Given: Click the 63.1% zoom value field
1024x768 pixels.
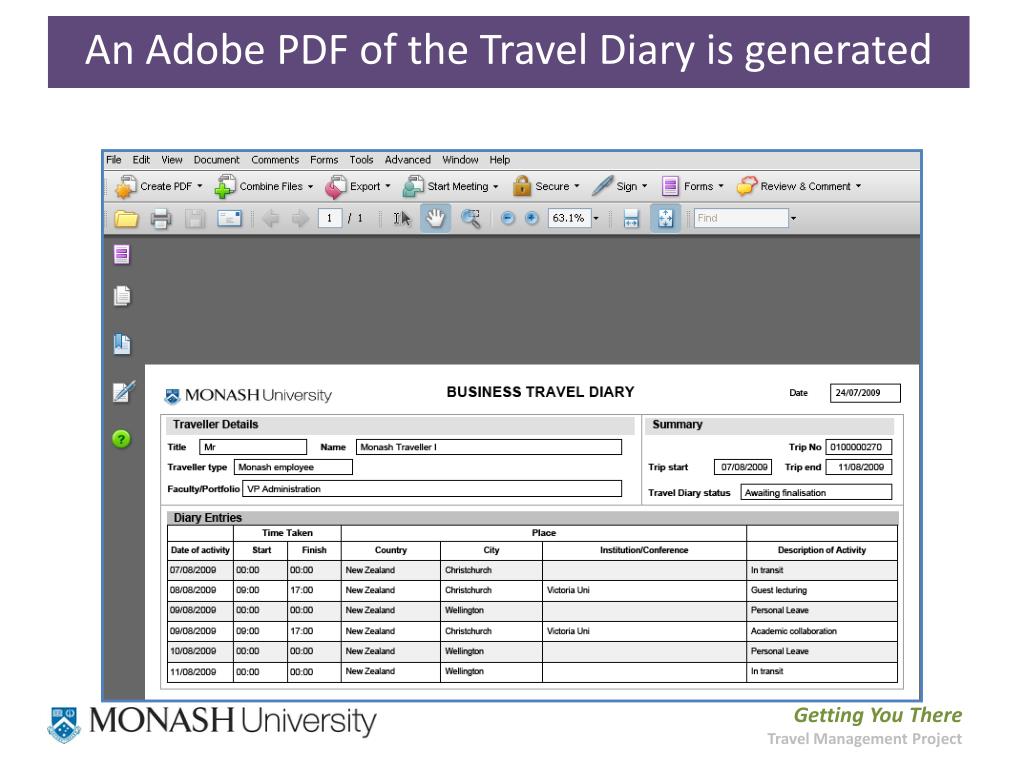Looking at the screenshot, I should tap(569, 219).
